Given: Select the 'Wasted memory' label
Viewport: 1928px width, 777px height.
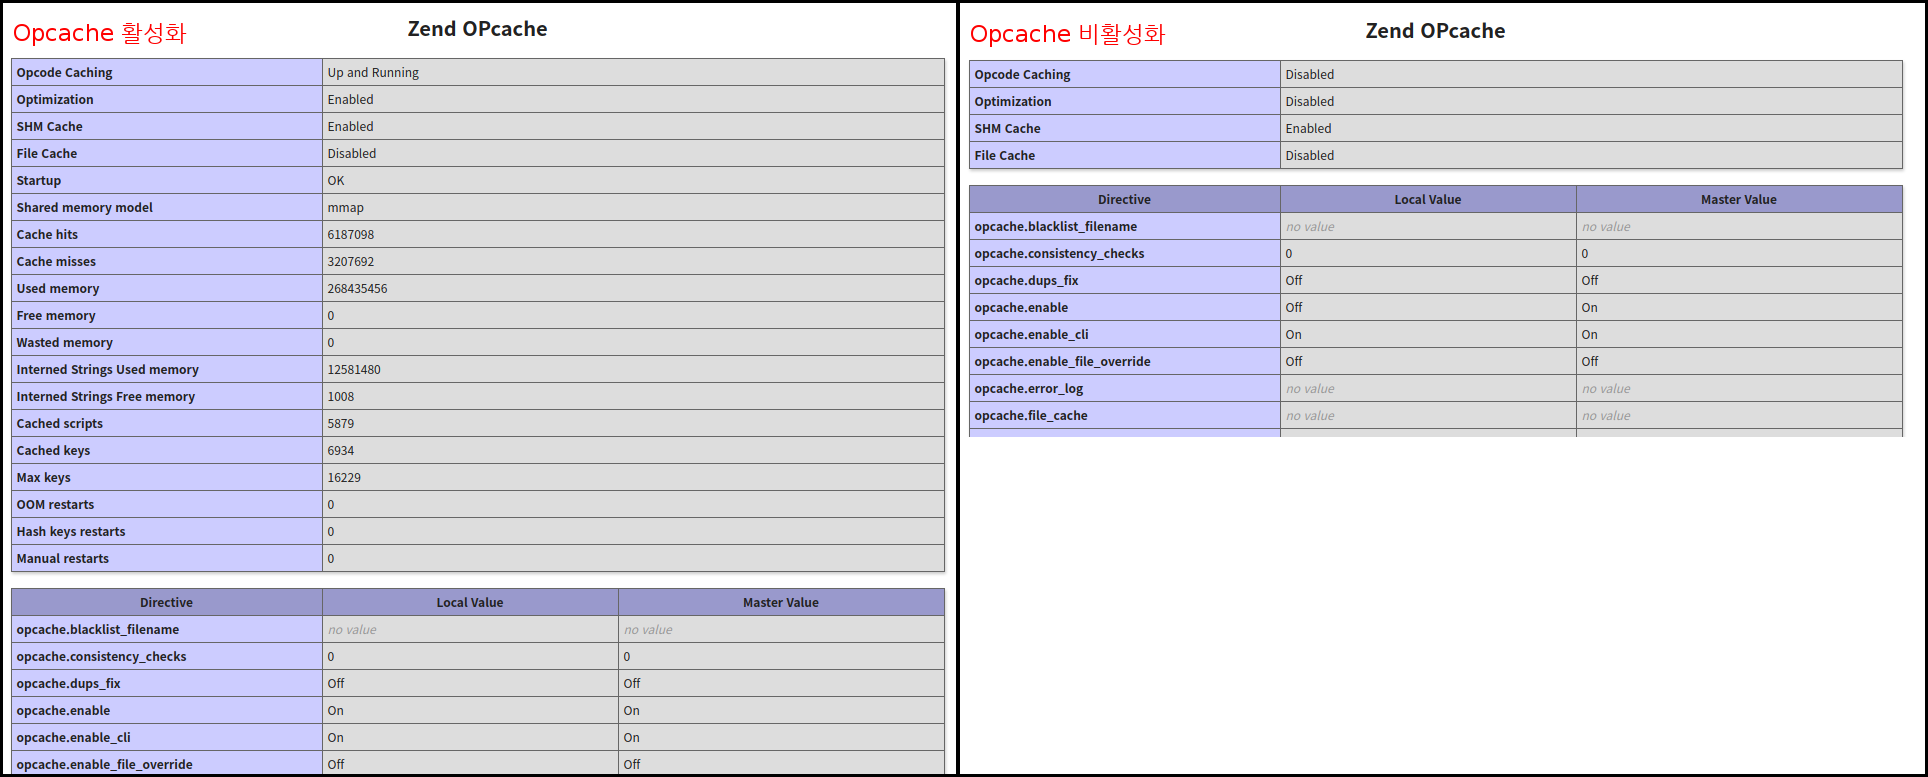Looking at the screenshot, I should point(65,342).
